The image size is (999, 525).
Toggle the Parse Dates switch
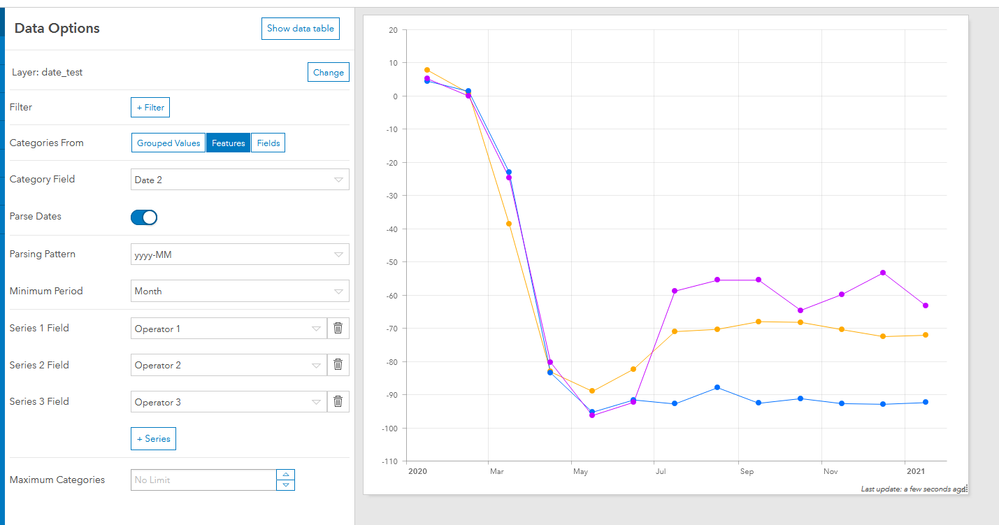click(x=144, y=217)
